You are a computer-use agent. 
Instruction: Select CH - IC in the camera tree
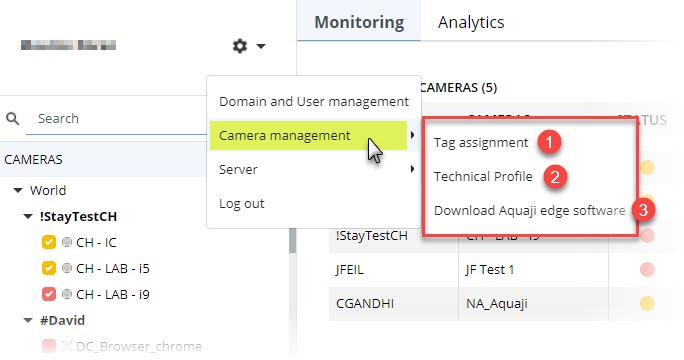coord(96,242)
